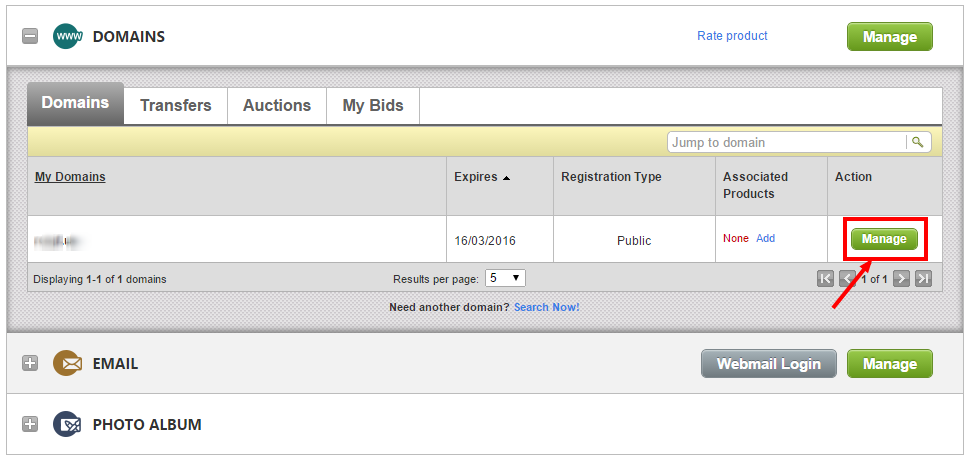
Task: Expand the Photo Album section
Action: [x=30, y=425]
